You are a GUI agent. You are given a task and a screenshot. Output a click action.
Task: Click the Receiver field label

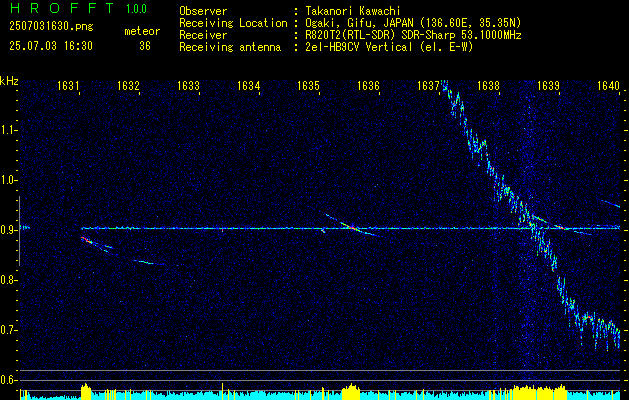[x=203, y=35]
